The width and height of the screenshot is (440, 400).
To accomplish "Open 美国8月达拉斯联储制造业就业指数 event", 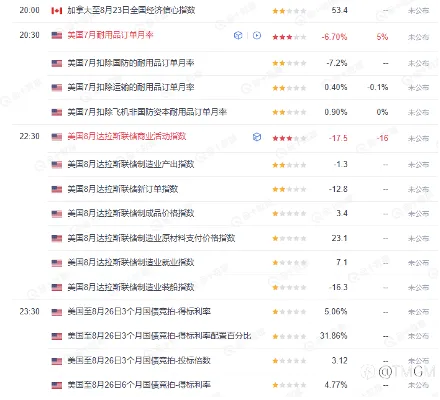I will [131, 262].
